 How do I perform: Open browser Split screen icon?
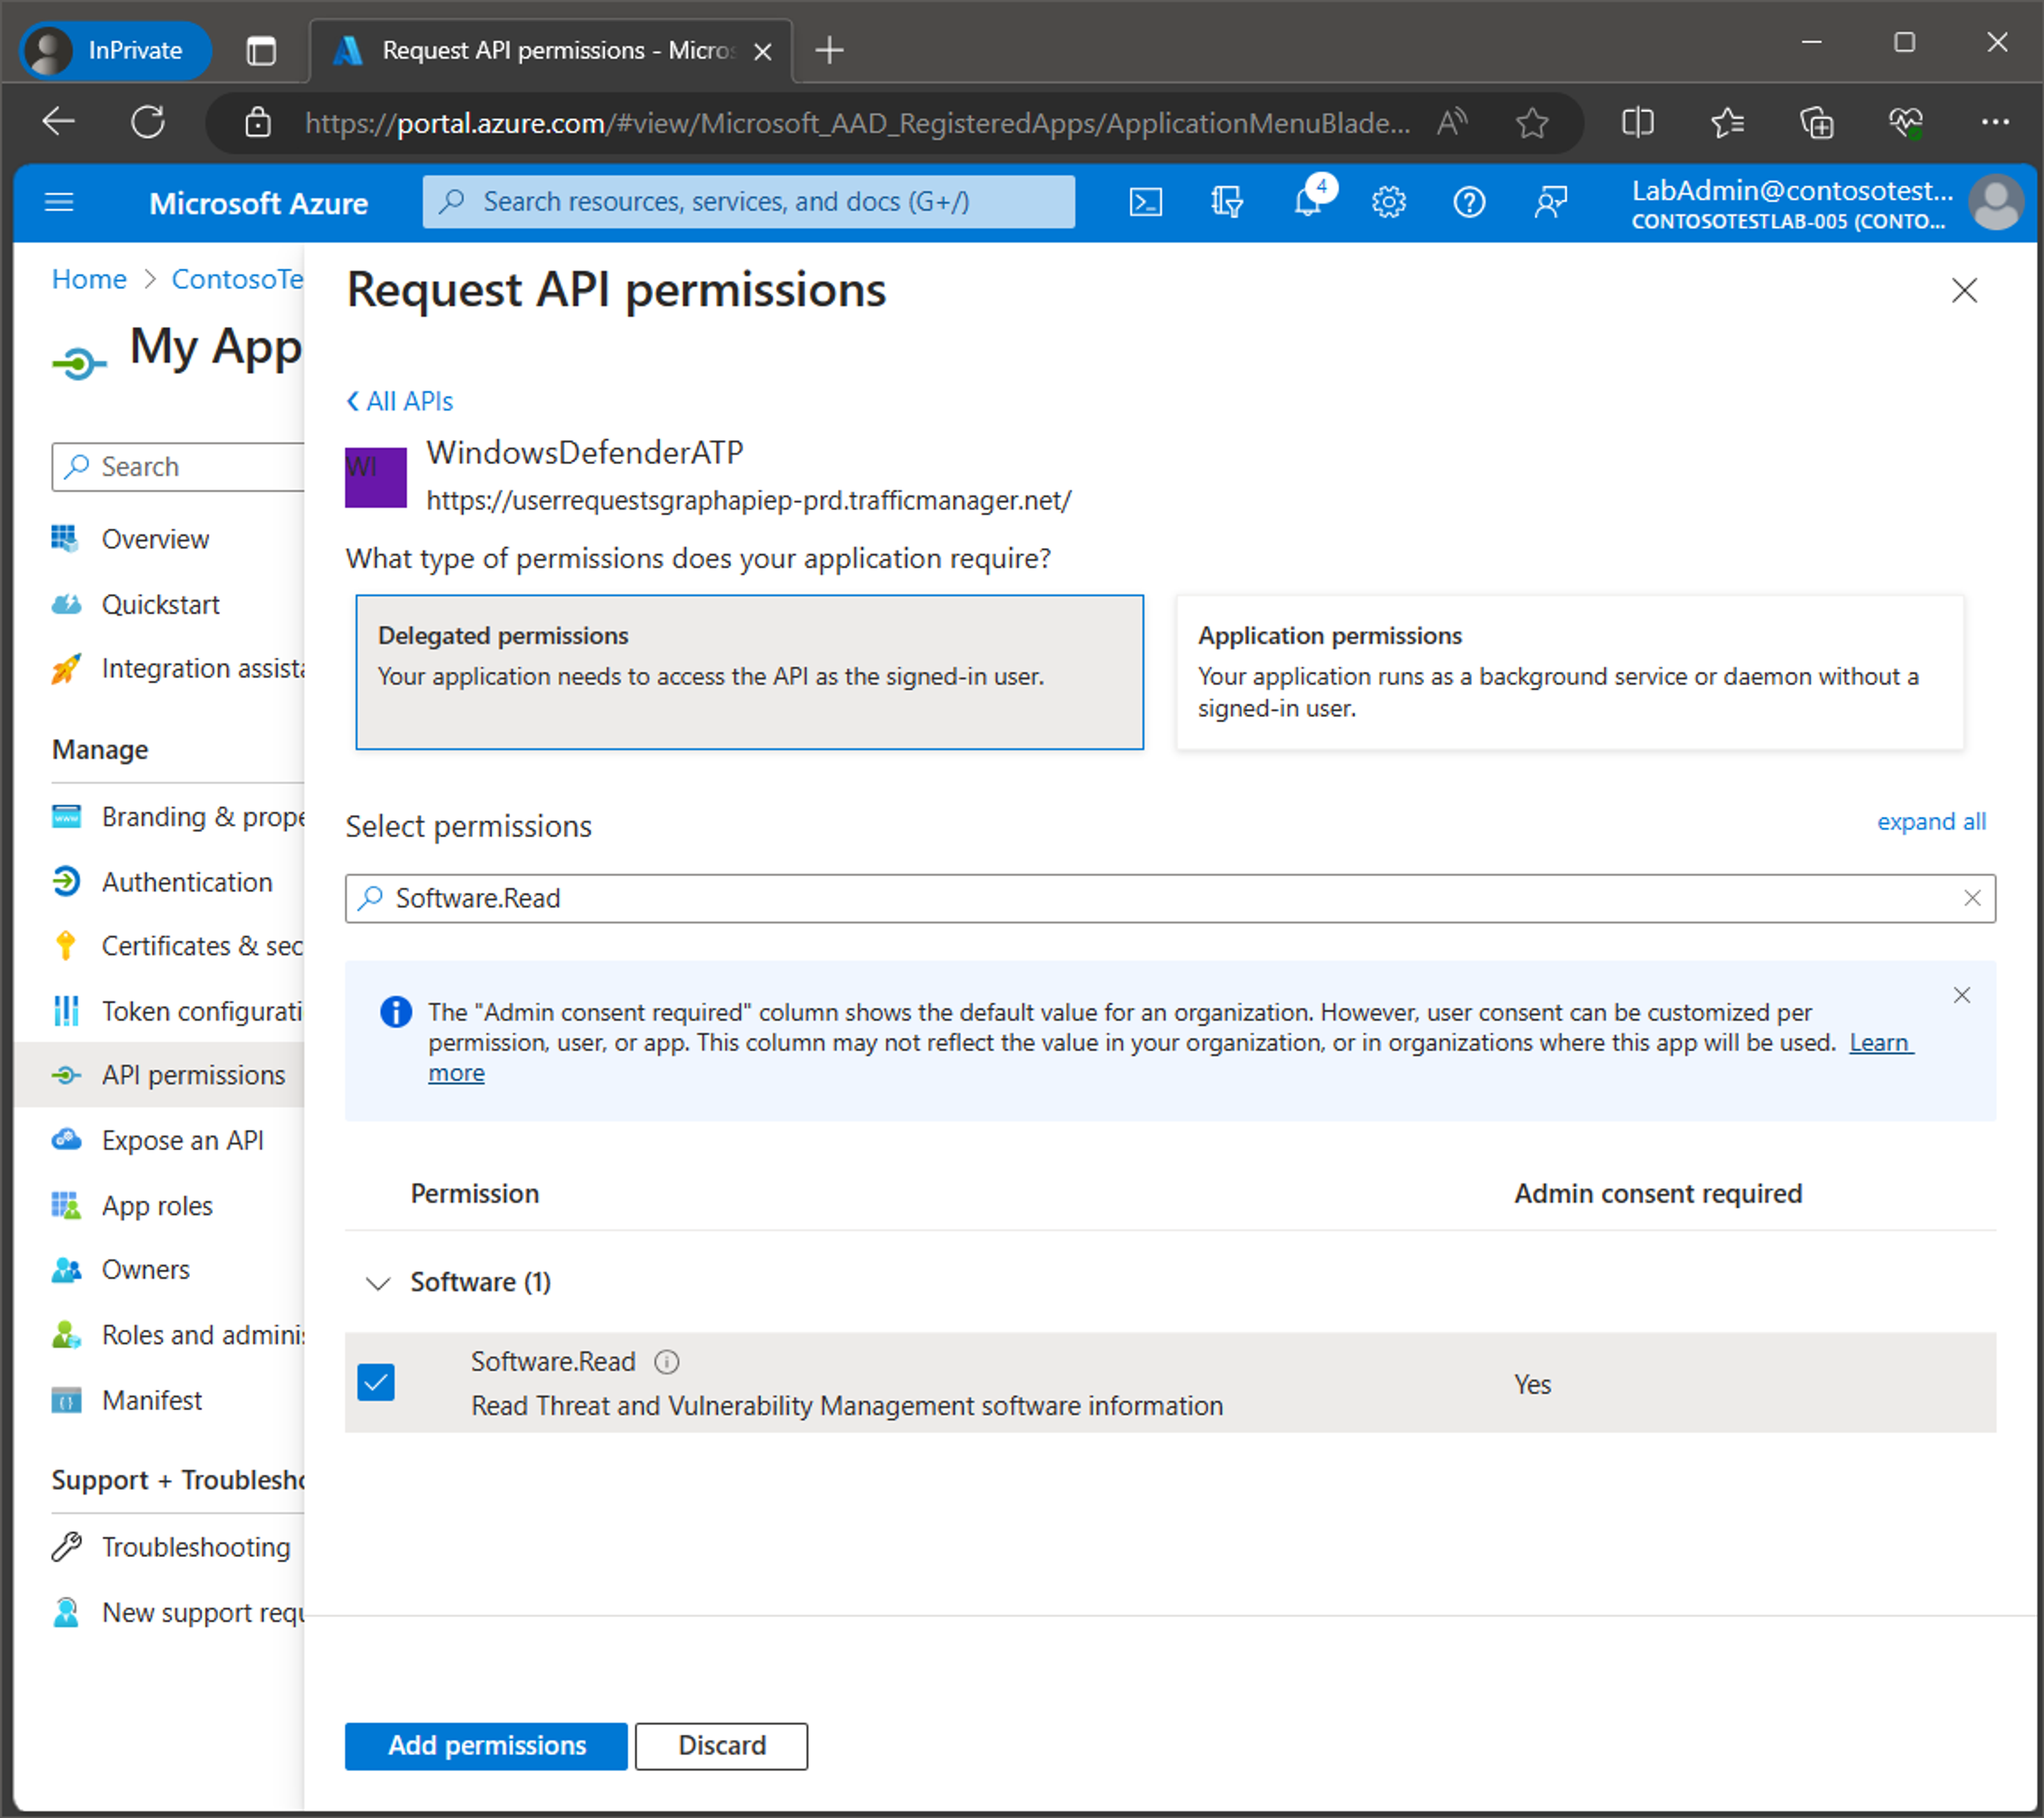pos(1637,122)
